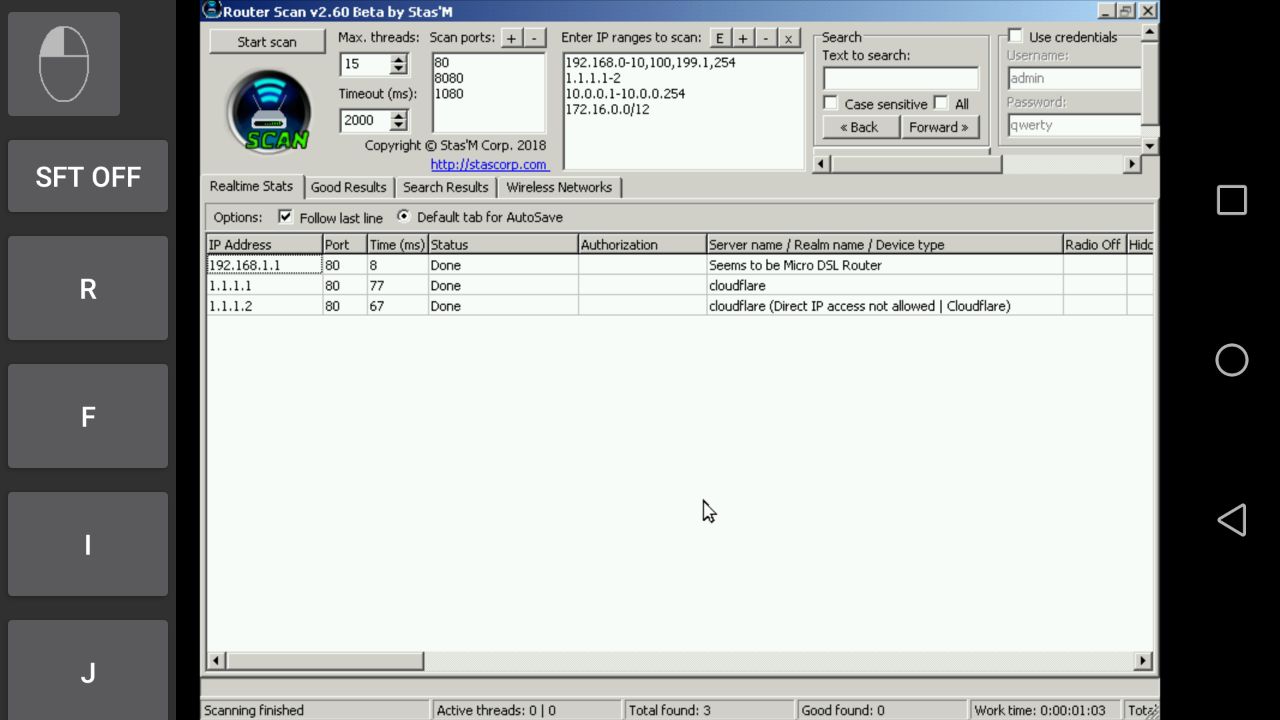1280x720 pixels.
Task: Toggle the All search checkbox
Action: pos(940,103)
